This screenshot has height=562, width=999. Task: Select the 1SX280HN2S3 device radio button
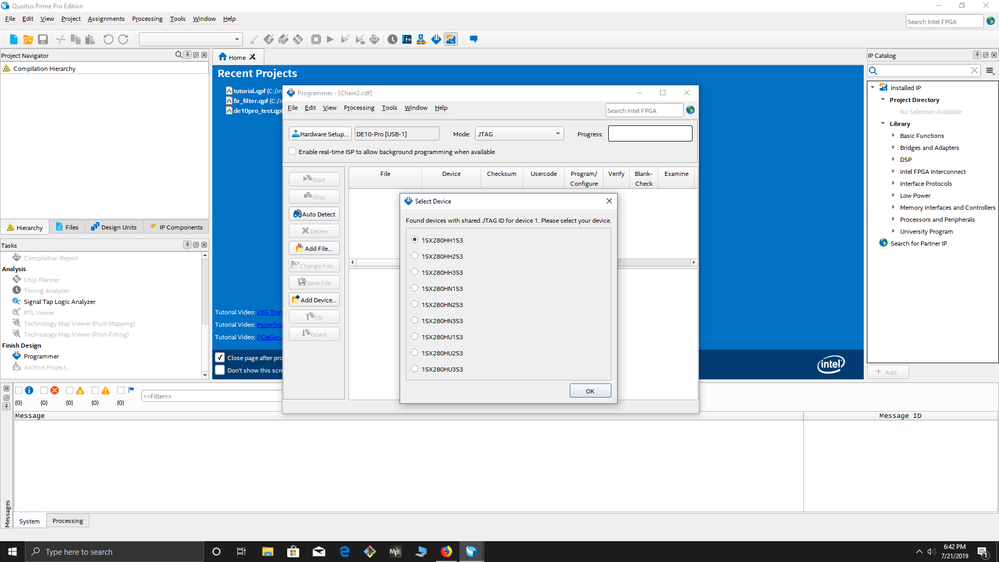pos(415,305)
